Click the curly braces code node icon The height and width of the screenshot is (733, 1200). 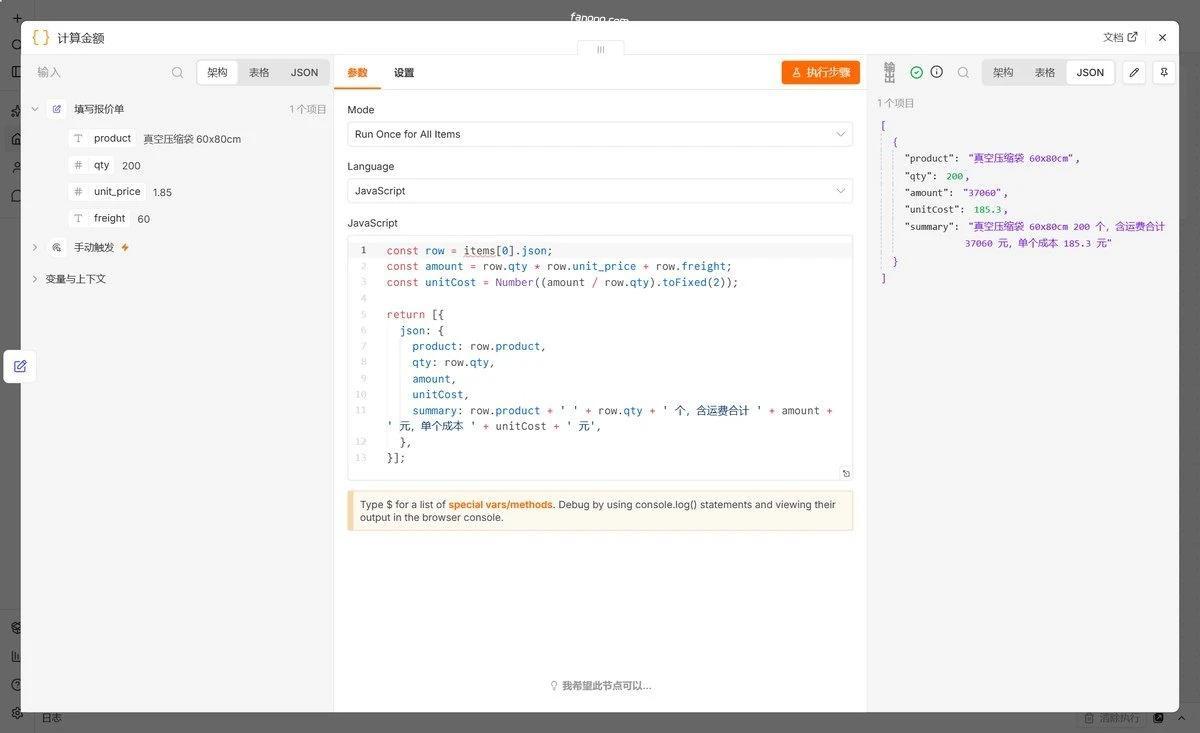[40, 37]
